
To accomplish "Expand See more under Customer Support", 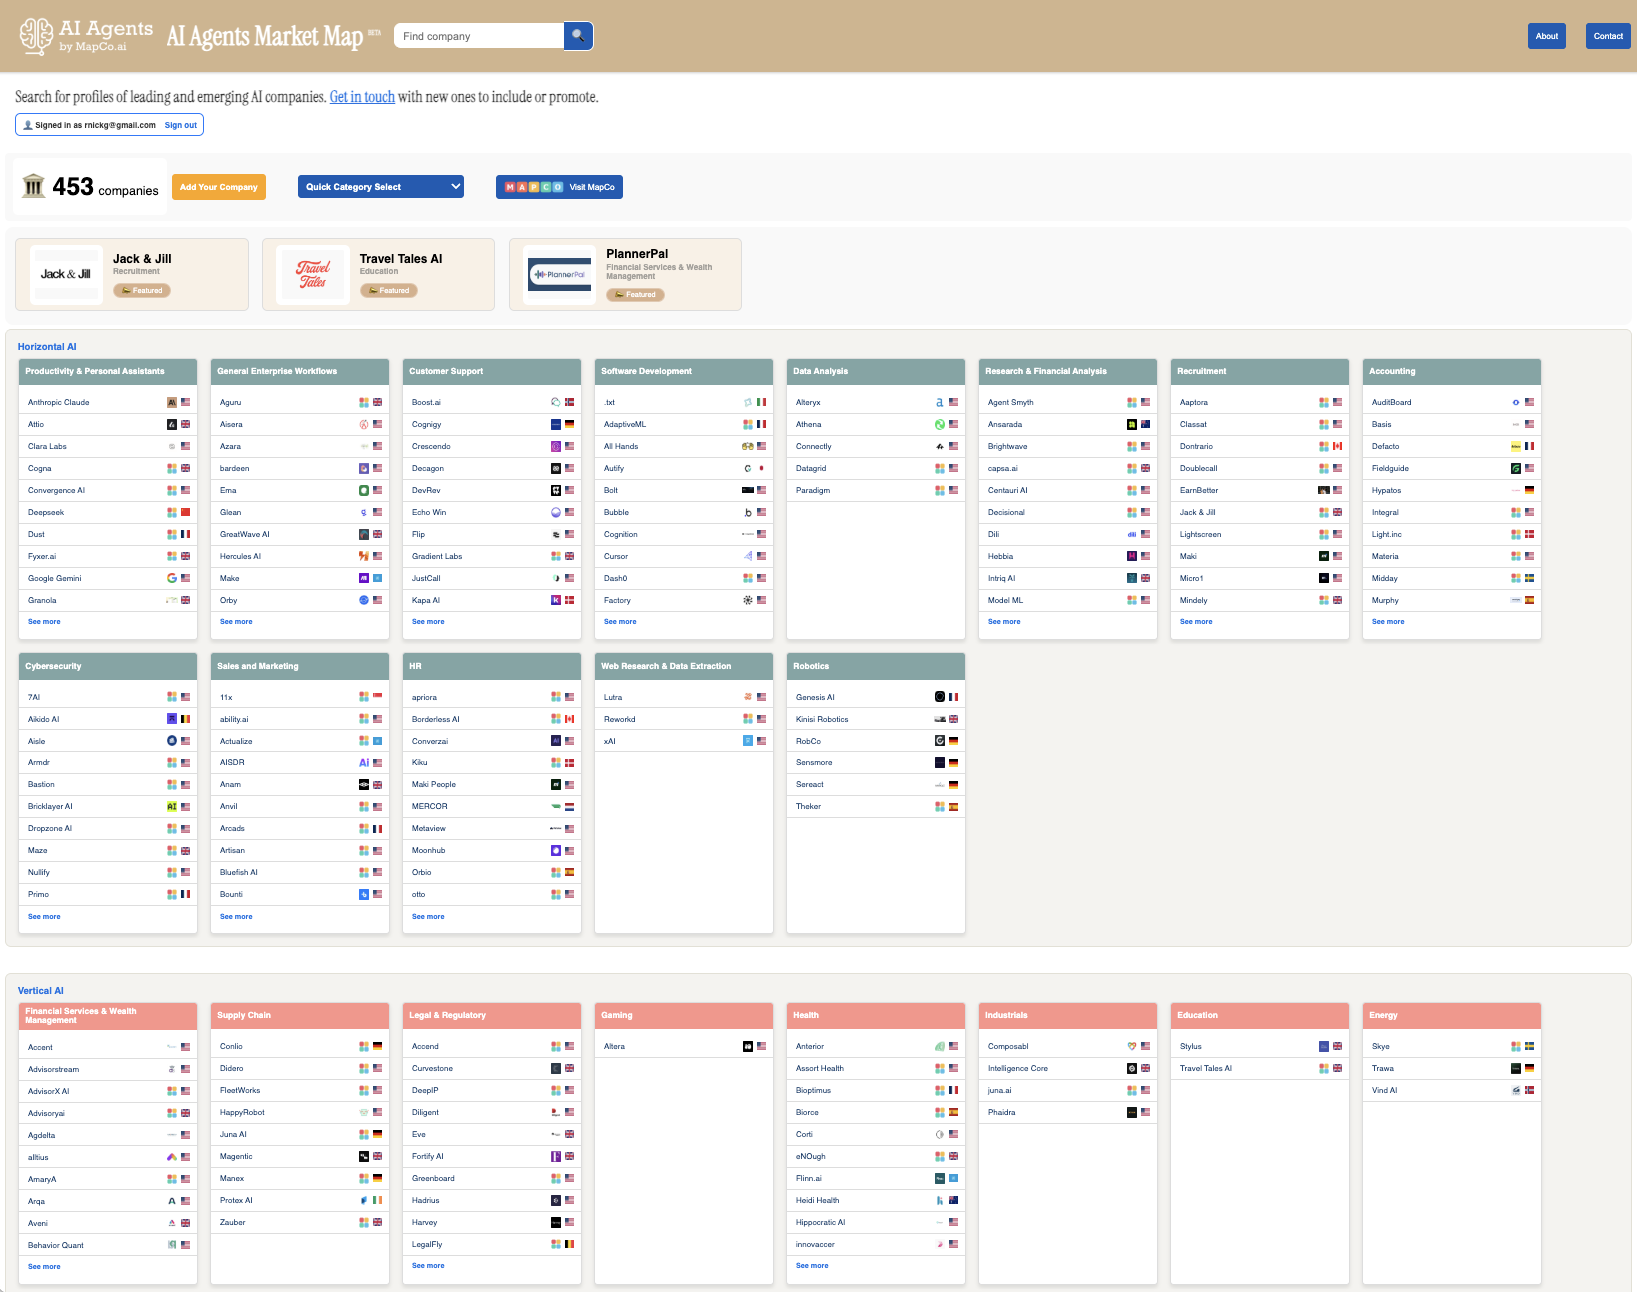I will tap(428, 622).
